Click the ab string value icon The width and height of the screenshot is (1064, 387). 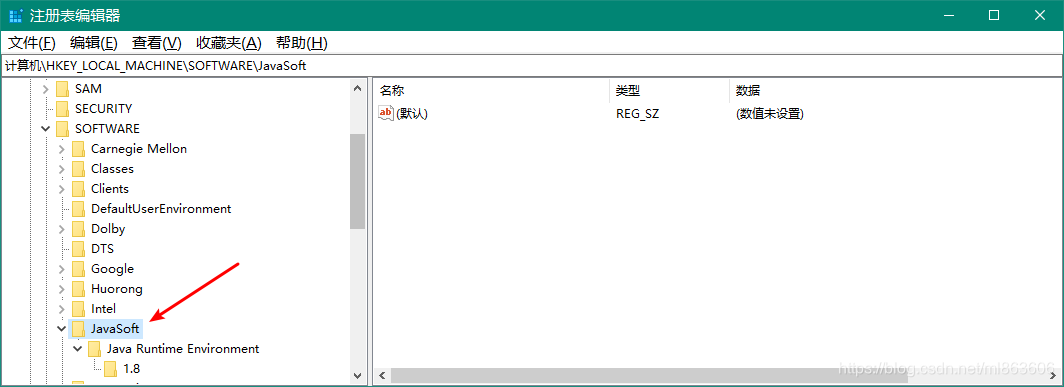click(x=386, y=113)
